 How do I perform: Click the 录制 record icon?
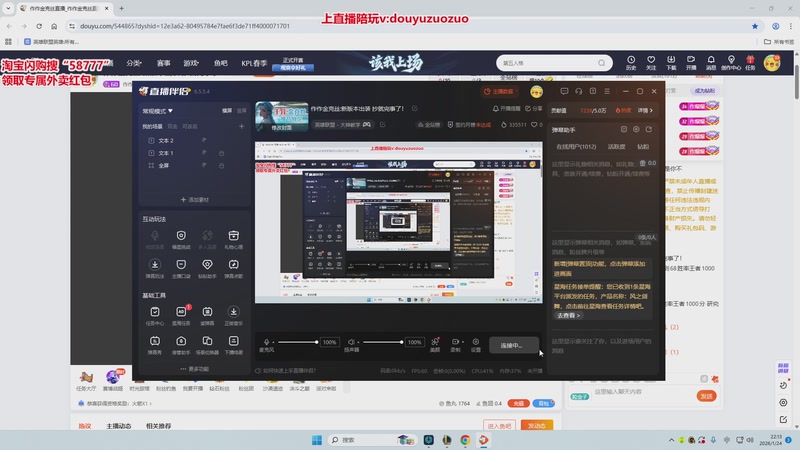(455, 342)
